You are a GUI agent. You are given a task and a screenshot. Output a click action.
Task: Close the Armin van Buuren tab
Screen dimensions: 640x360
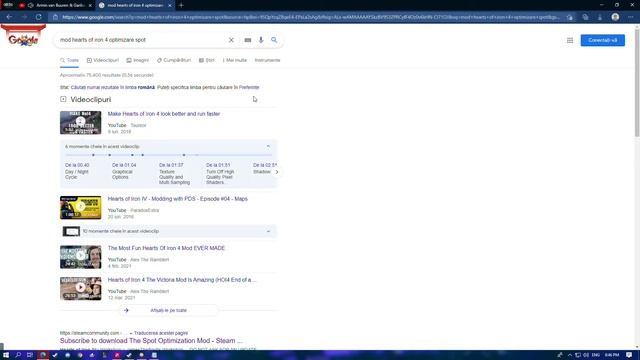point(90,5)
